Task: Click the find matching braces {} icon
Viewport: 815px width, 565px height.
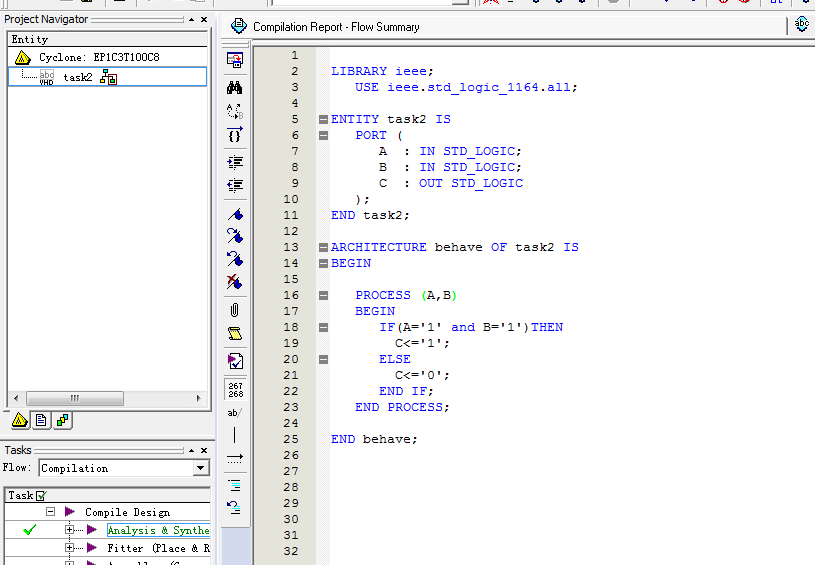Action: coord(235,135)
